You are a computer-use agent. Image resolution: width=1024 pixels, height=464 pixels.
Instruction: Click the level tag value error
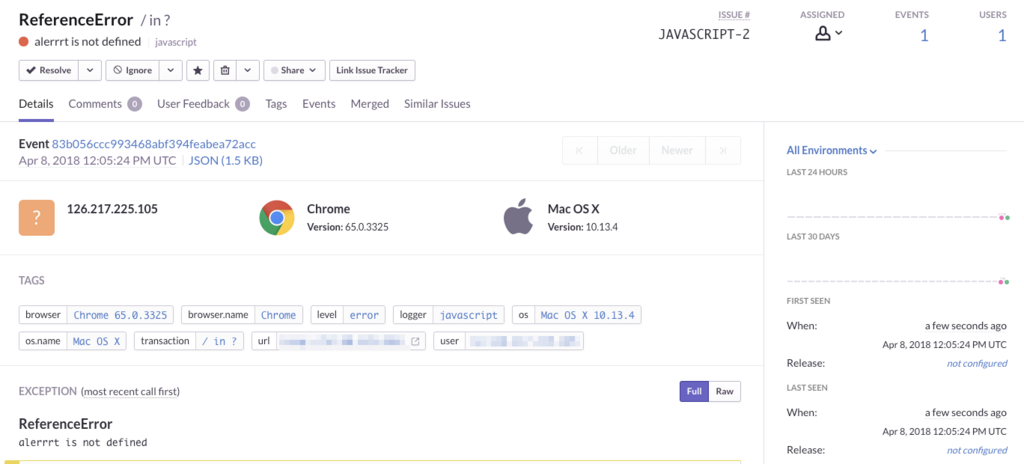point(364,315)
